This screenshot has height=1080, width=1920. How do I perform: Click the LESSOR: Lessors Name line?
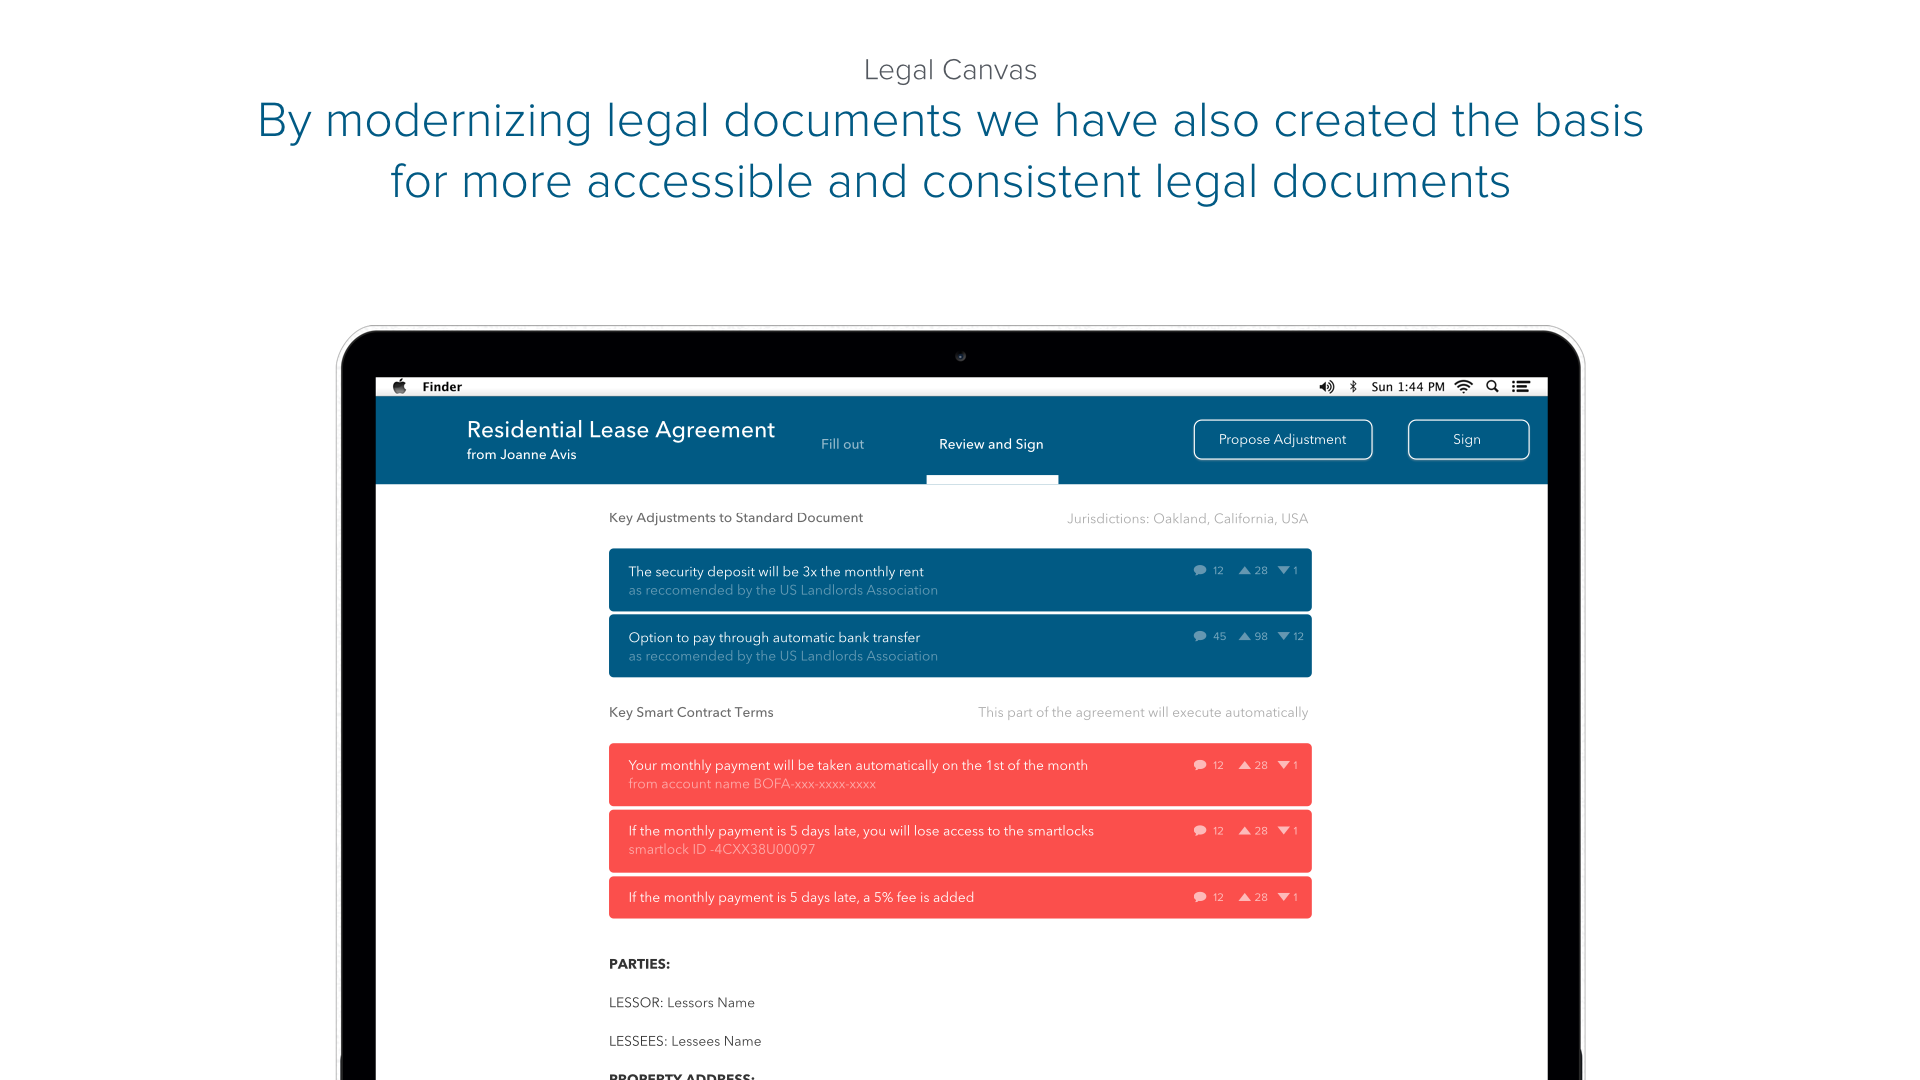pos(682,1003)
